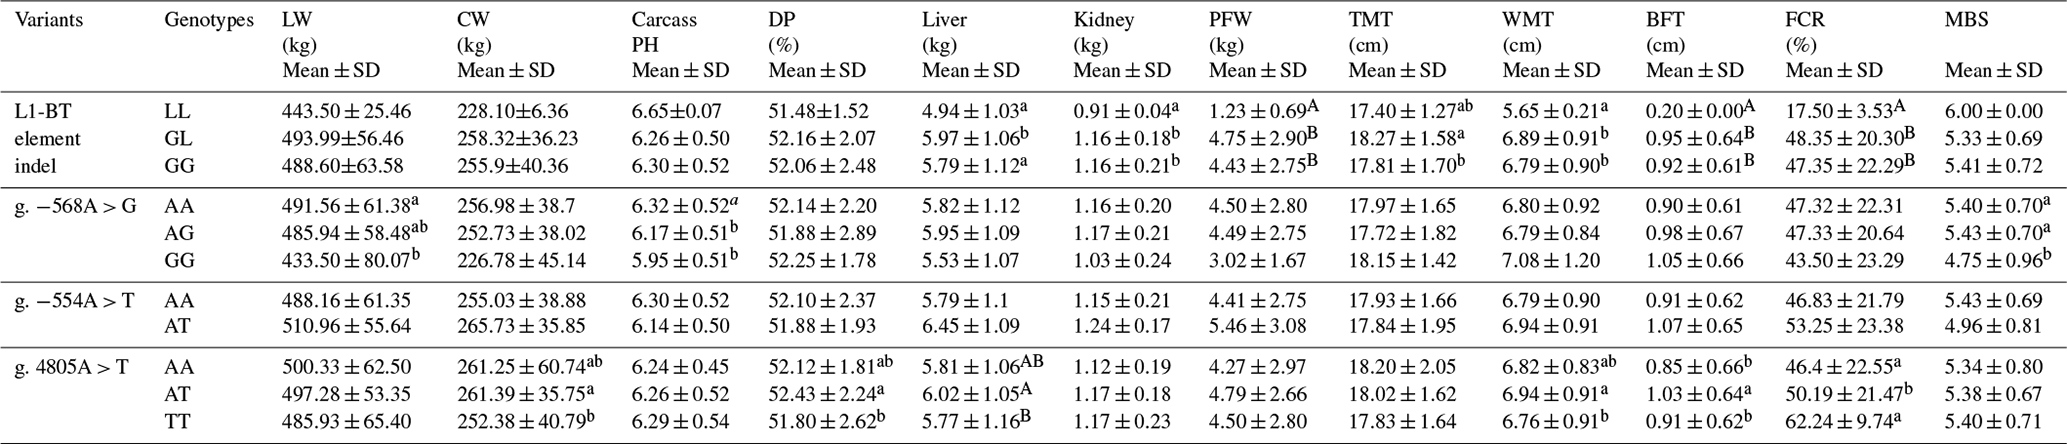This screenshot has width=2067, height=444.
Task: Select the g. −554A > T variant label
Action: point(74,301)
